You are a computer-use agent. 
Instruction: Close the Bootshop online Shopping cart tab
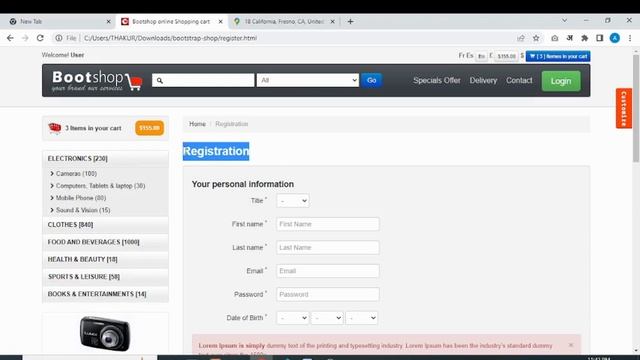pos(220,22)
